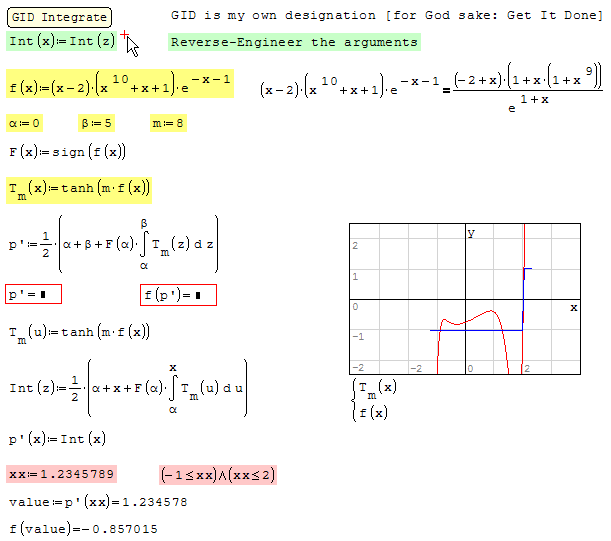Select the β:=5 assignment
Viewport: 611px width, 541px height.
(96, 123)
